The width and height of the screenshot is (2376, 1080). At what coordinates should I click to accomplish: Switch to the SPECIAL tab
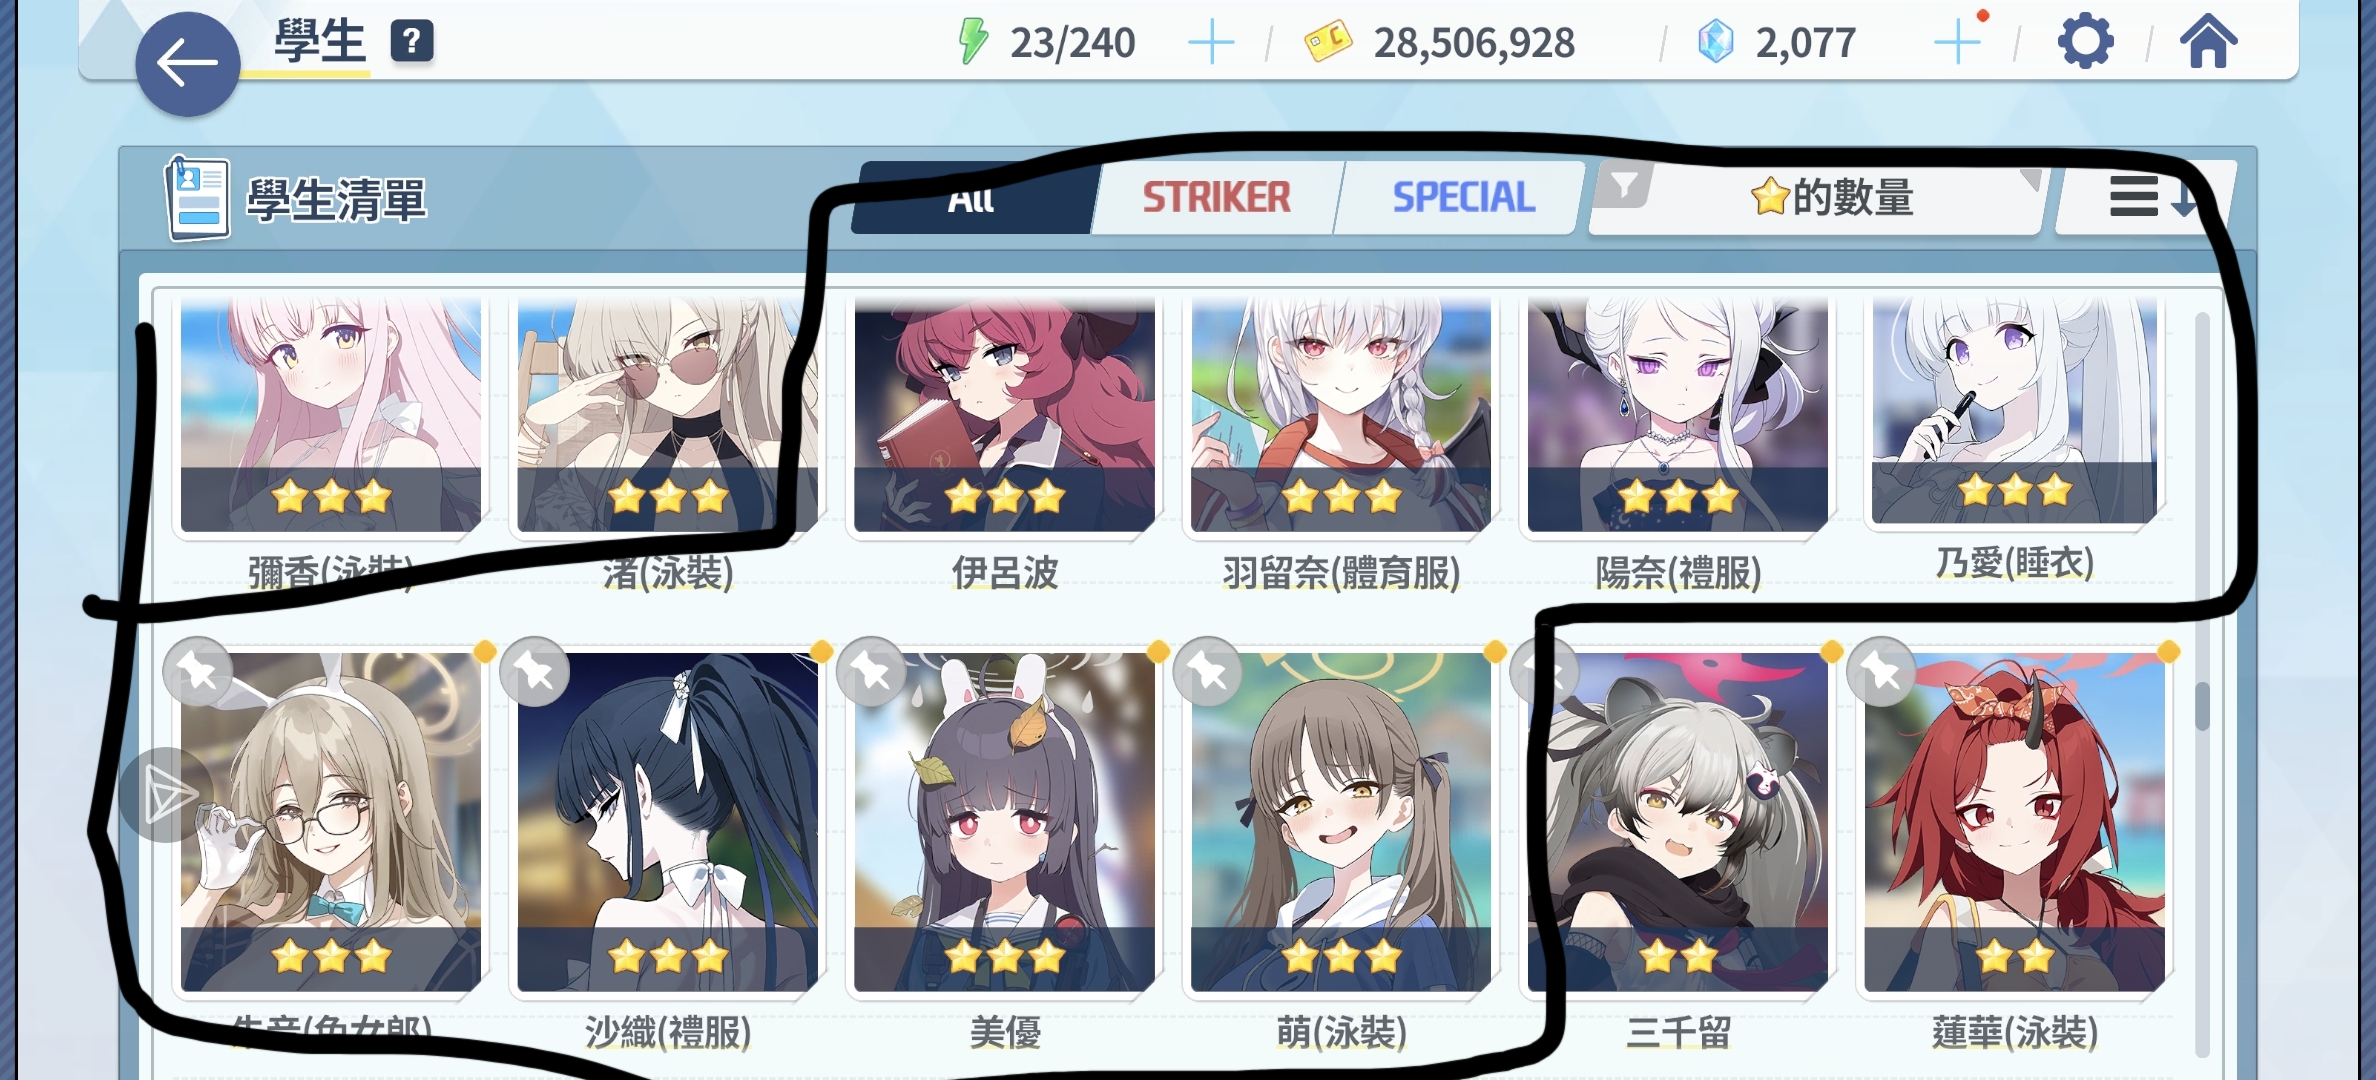1463,197
